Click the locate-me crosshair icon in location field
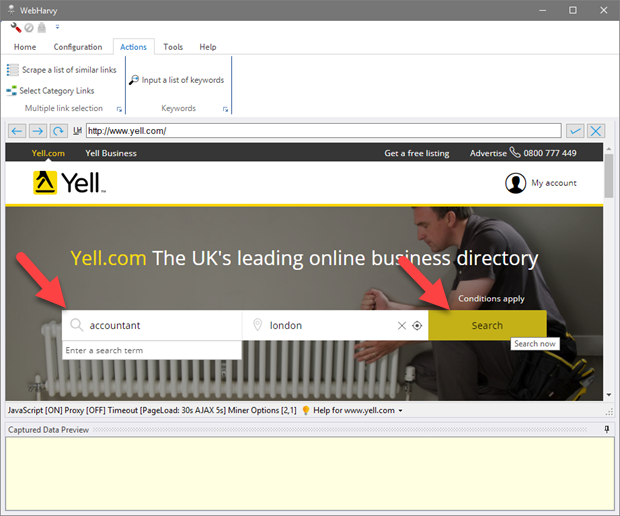 (x=417, y=325)
